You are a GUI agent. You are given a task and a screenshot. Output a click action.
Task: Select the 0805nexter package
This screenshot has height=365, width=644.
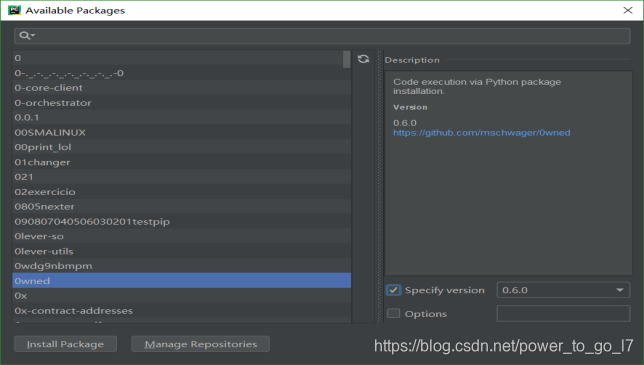click(182, 207)
